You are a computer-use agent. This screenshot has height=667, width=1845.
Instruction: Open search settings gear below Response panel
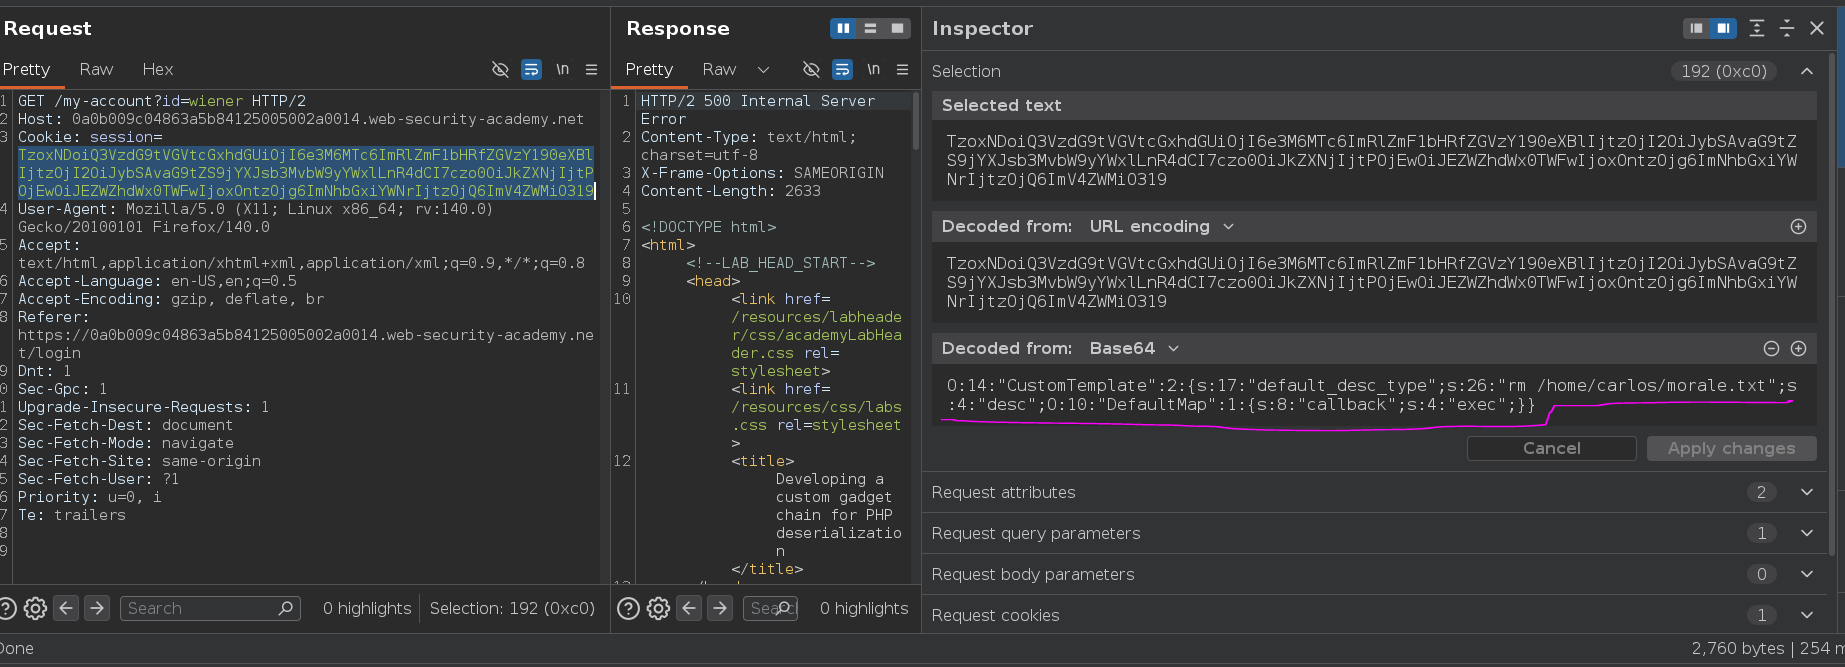click(658, 608)
